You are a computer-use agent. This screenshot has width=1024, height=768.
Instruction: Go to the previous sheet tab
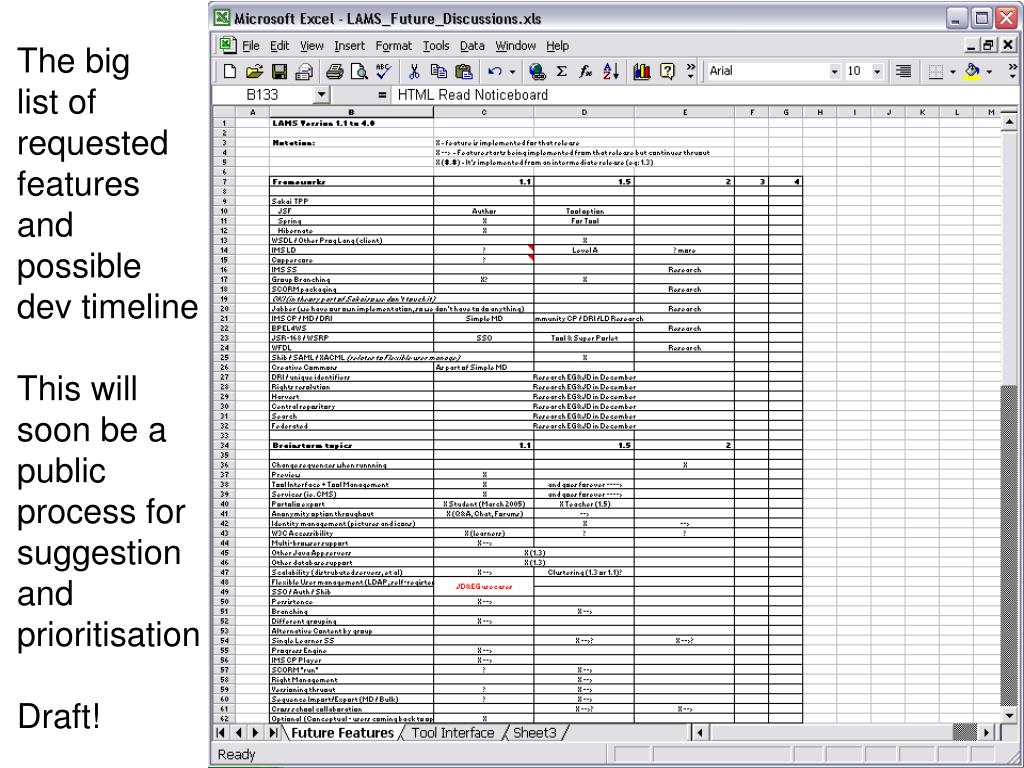point(238,733)
